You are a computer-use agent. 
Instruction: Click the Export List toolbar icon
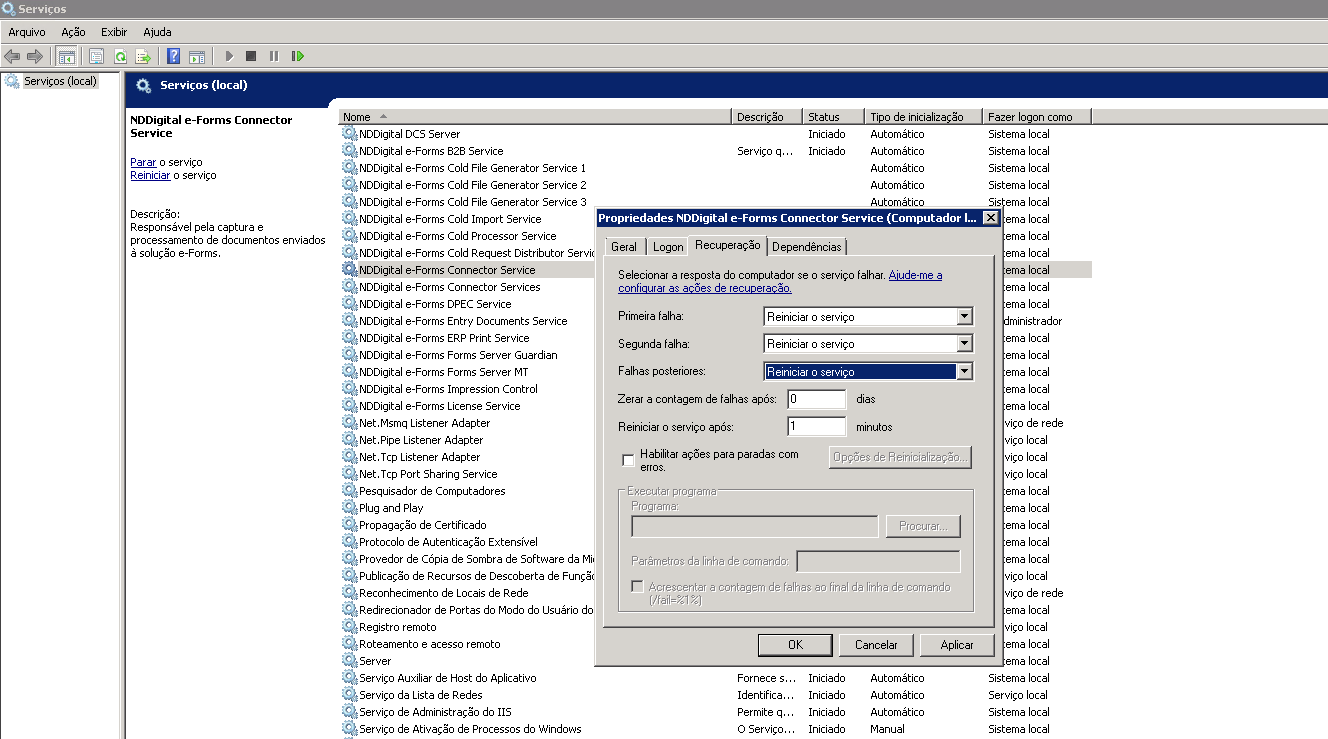click(143, 56)
